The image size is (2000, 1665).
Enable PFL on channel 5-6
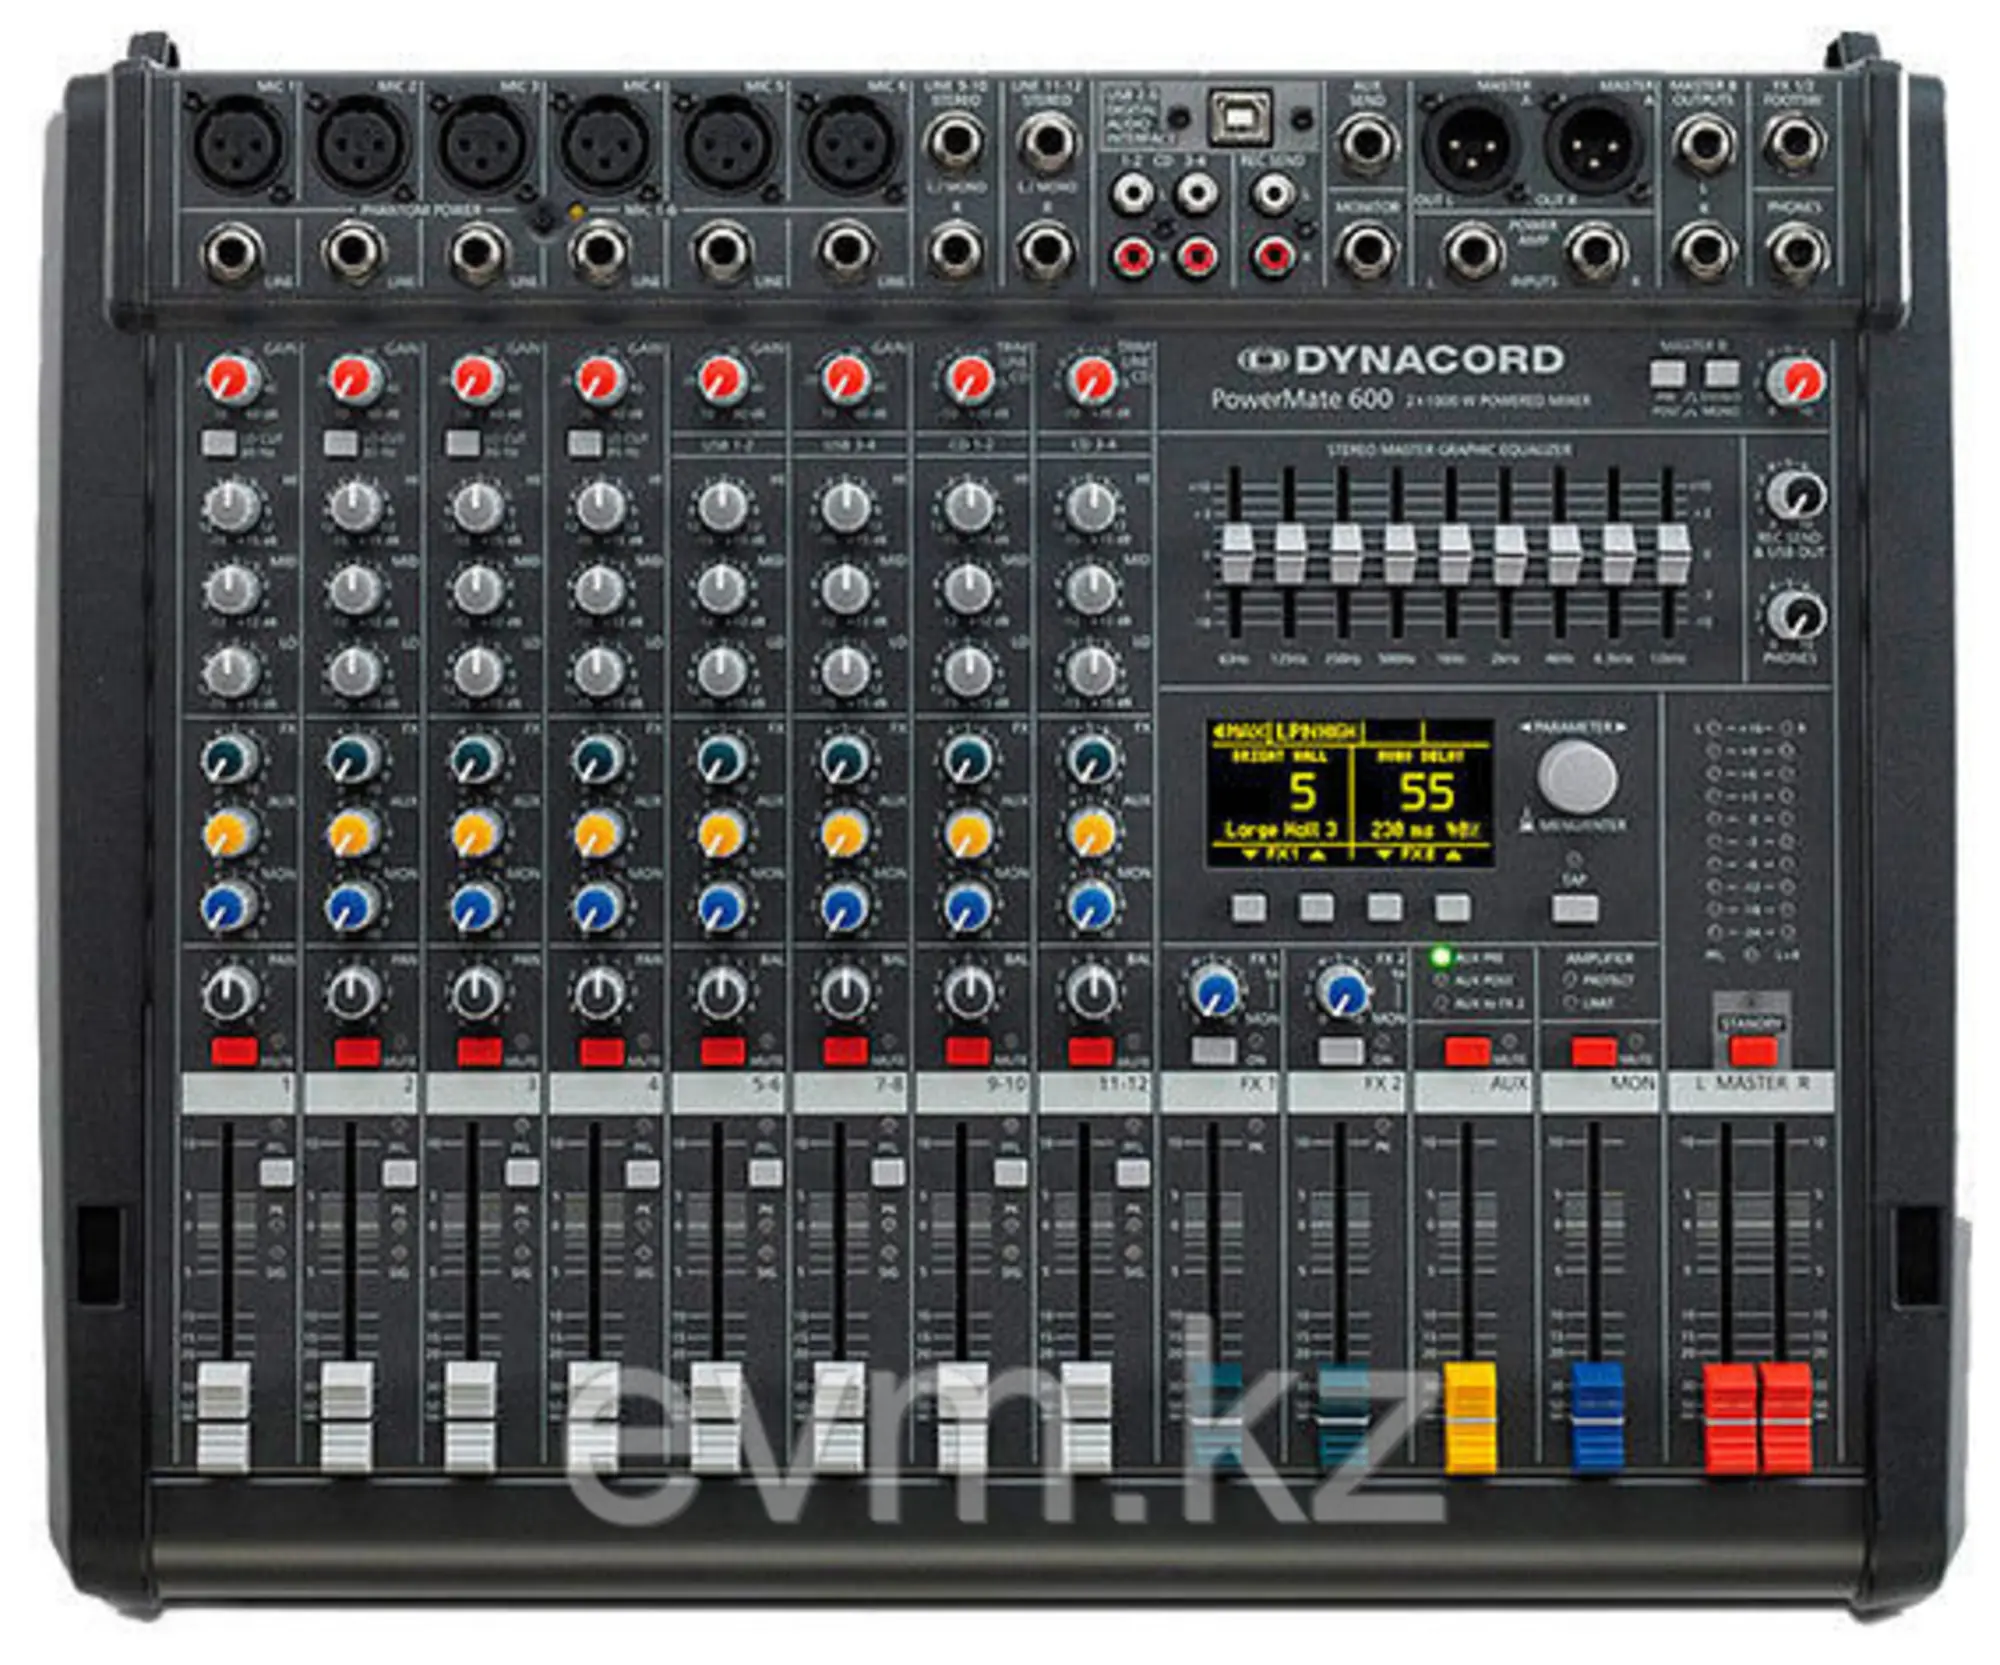point(766,1173)
